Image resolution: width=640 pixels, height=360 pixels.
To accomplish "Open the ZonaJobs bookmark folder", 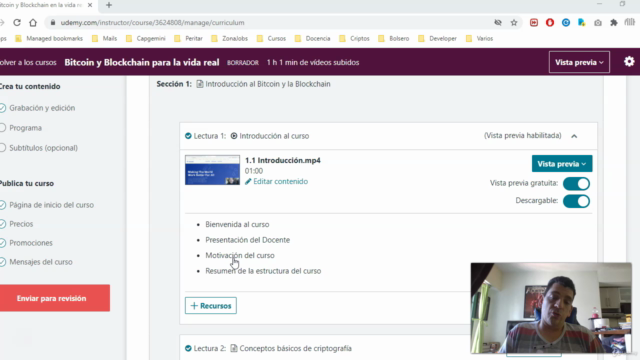I will [229, 38].
